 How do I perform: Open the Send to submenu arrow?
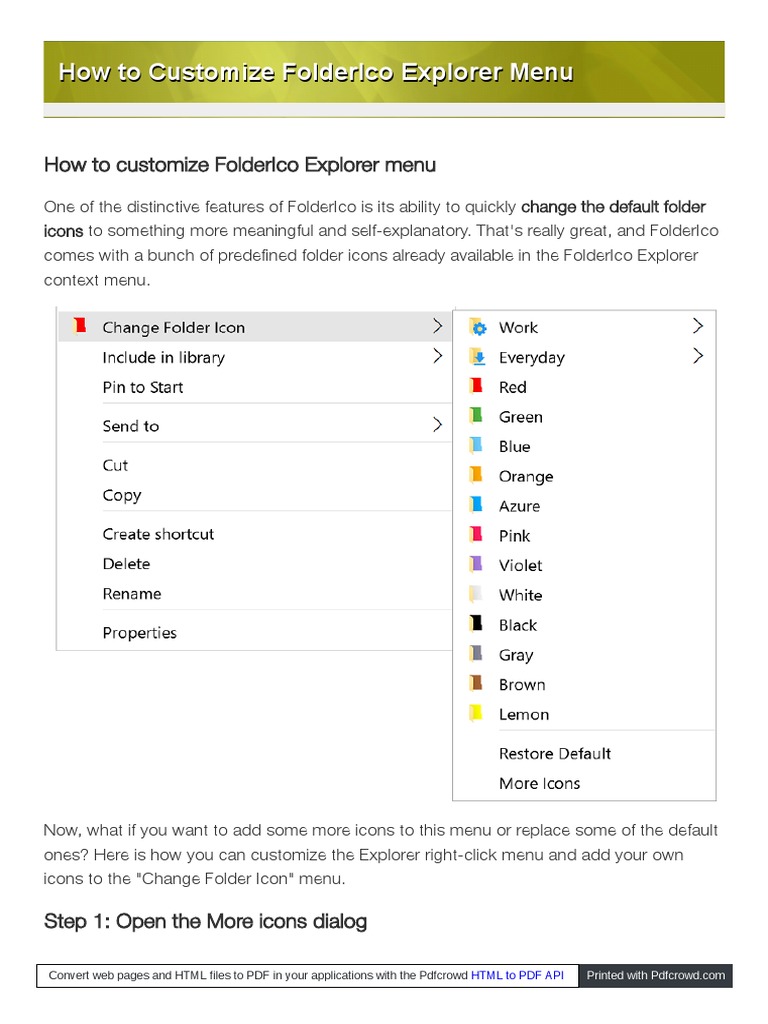437,425
